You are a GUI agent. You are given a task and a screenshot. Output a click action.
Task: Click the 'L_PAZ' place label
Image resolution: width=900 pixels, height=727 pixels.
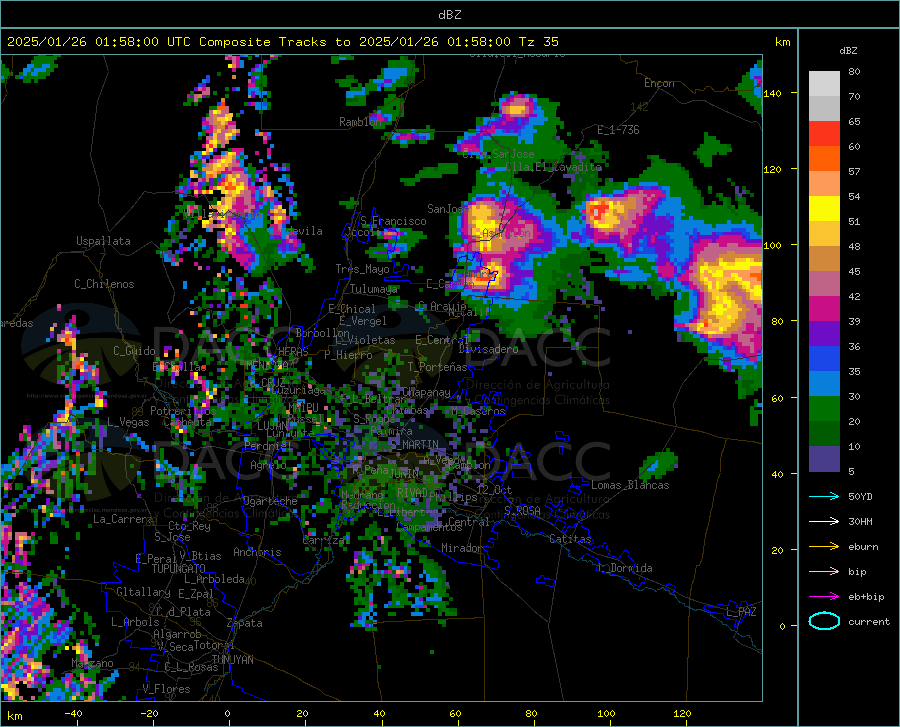coord(741,612)
